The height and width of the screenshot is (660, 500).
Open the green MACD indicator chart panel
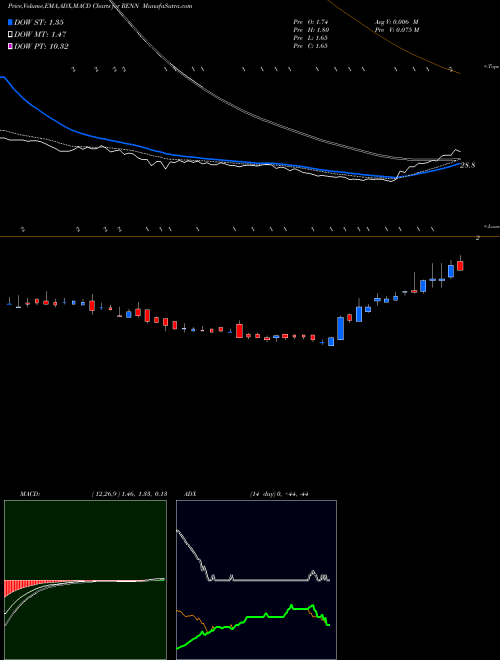(x=85, y=580)
